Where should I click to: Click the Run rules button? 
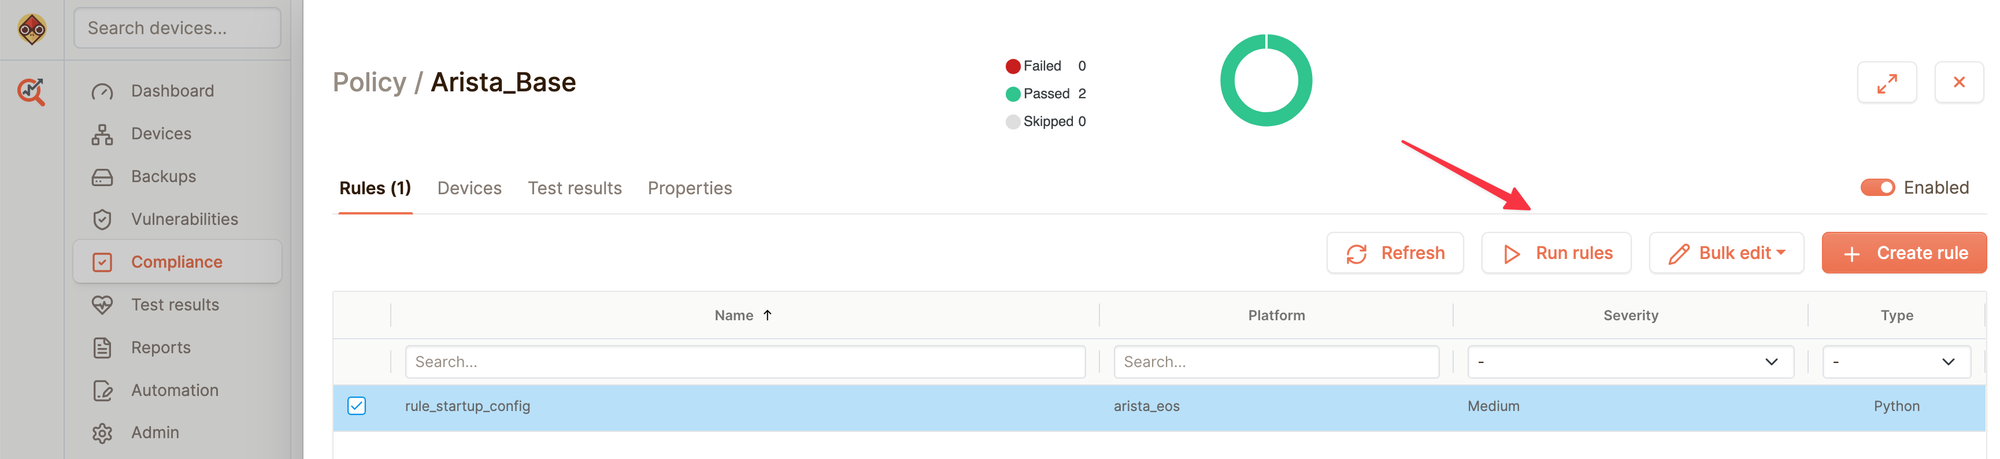(x=1556, y=253)
